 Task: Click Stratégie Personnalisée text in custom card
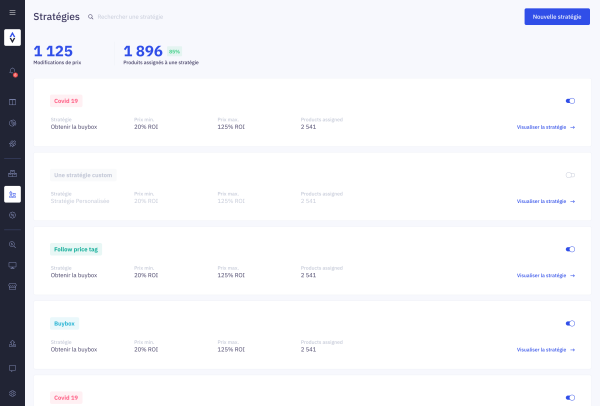pos(80,201)
